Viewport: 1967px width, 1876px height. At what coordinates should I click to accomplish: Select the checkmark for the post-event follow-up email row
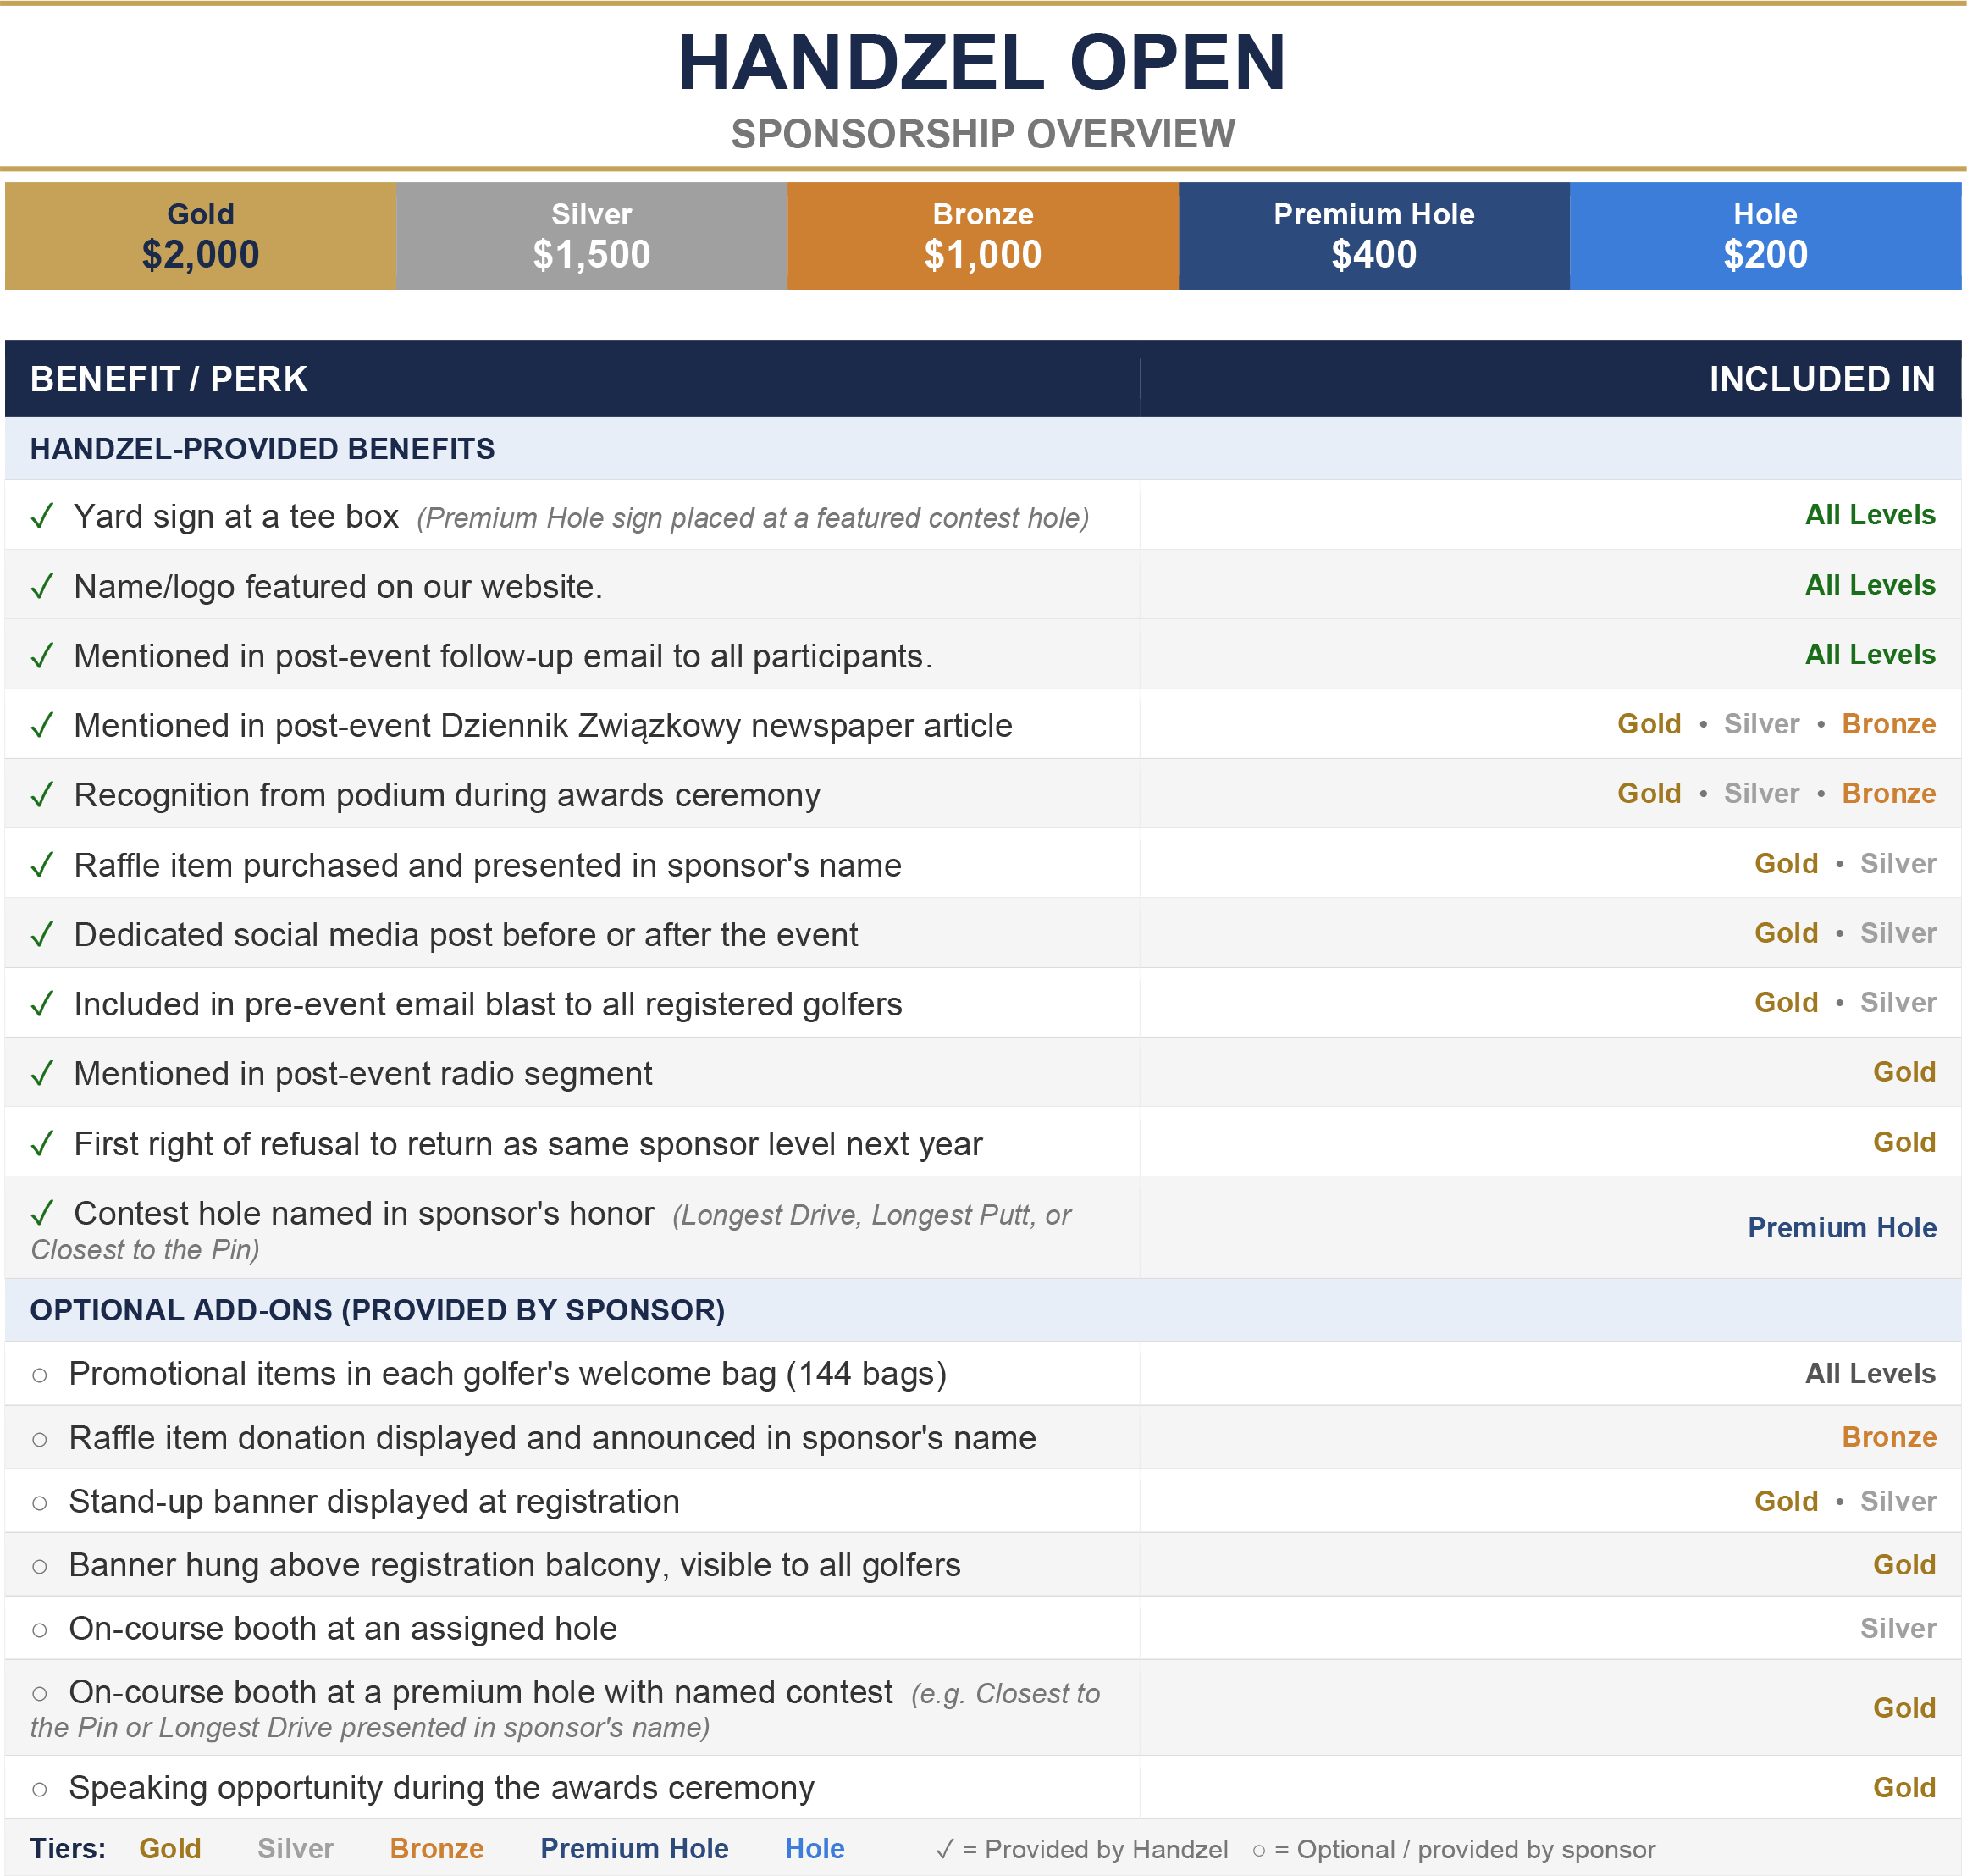[x=42, y=656]
